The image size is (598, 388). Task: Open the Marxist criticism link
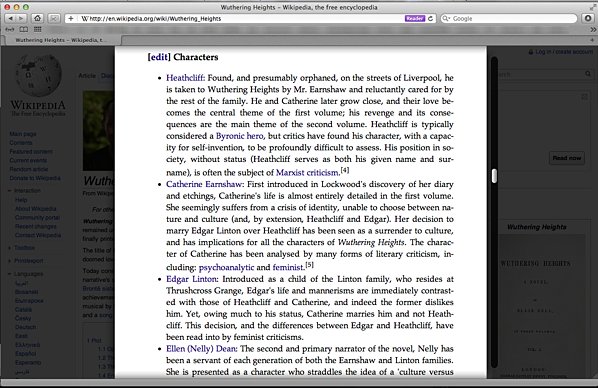pyautogui.click(x=307, y=172)
